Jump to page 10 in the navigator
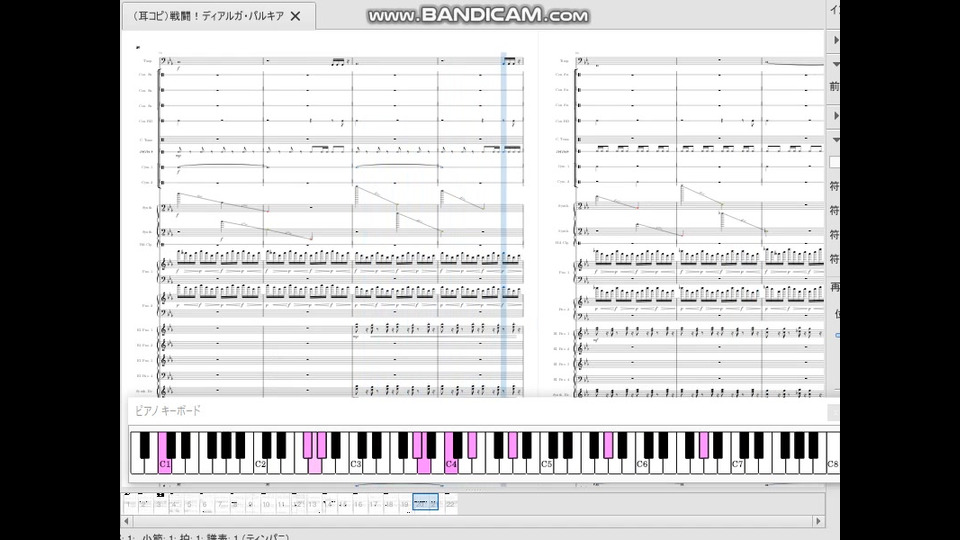Screen dimensions: 960x540 (266, 504)
